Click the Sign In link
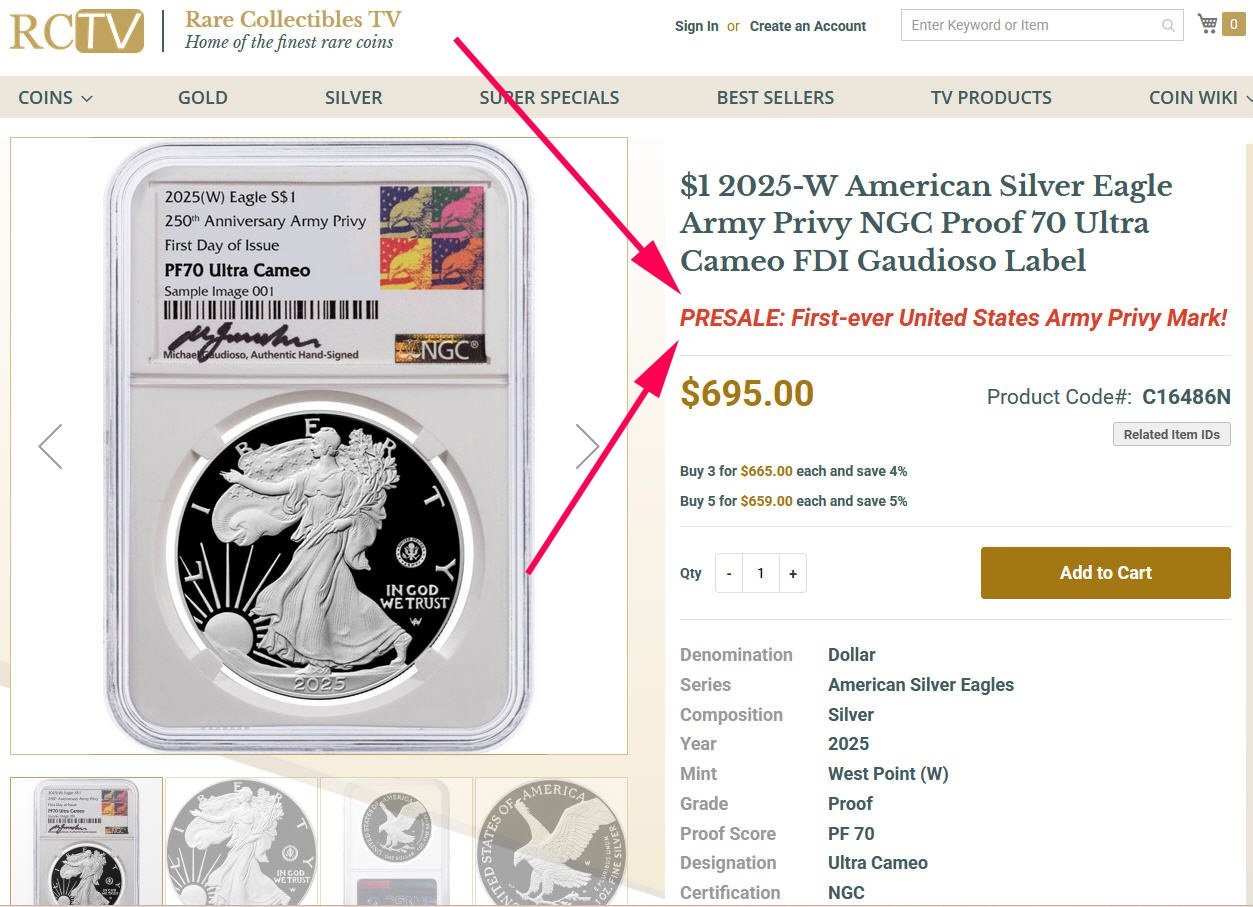 pos(697,26)
